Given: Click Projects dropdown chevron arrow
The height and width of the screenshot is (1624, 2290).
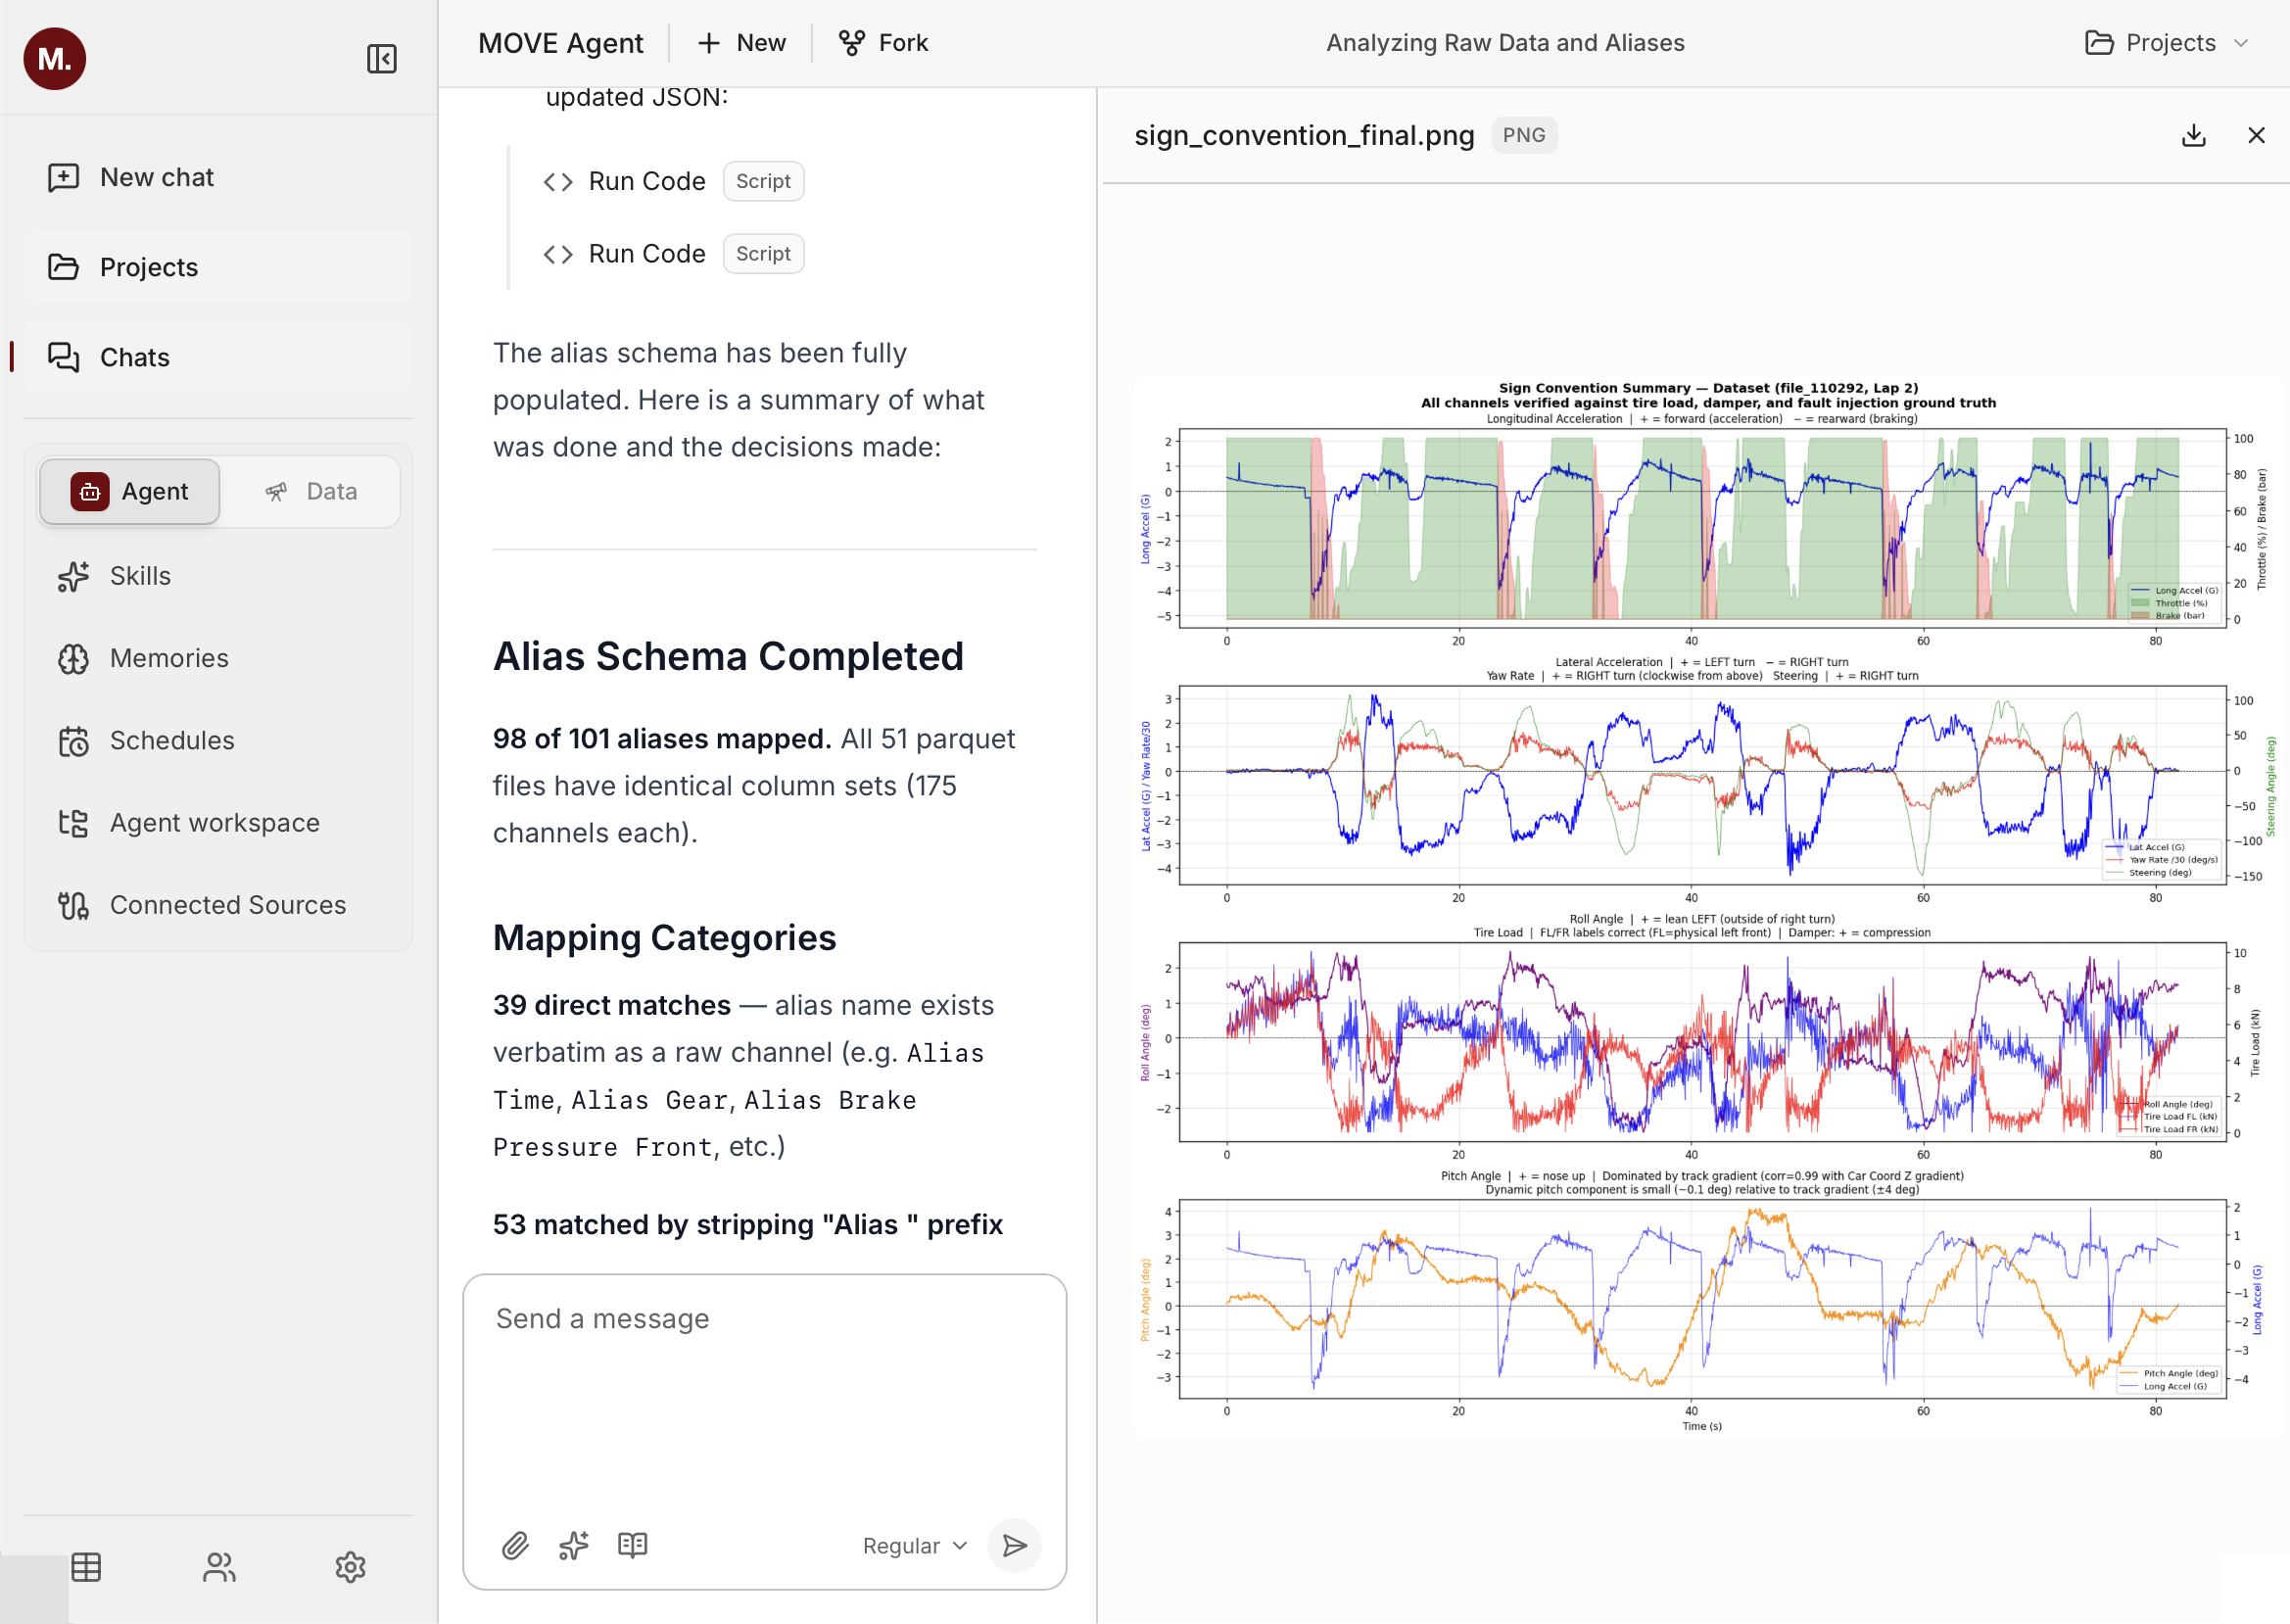Looking at the screenshot, I should tap(2241, 43).
